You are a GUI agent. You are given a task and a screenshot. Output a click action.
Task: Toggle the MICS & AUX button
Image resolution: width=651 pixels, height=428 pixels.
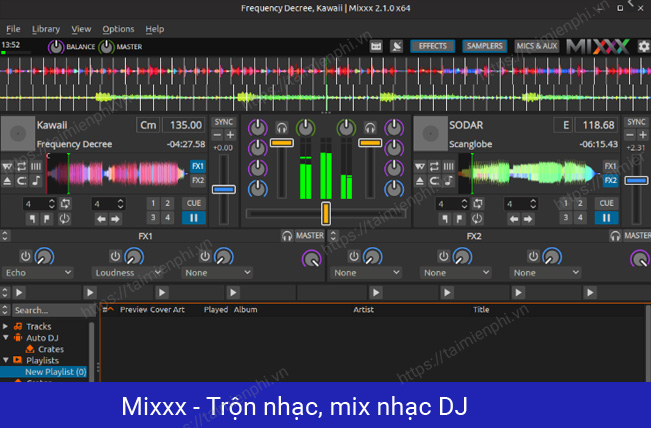537,46
